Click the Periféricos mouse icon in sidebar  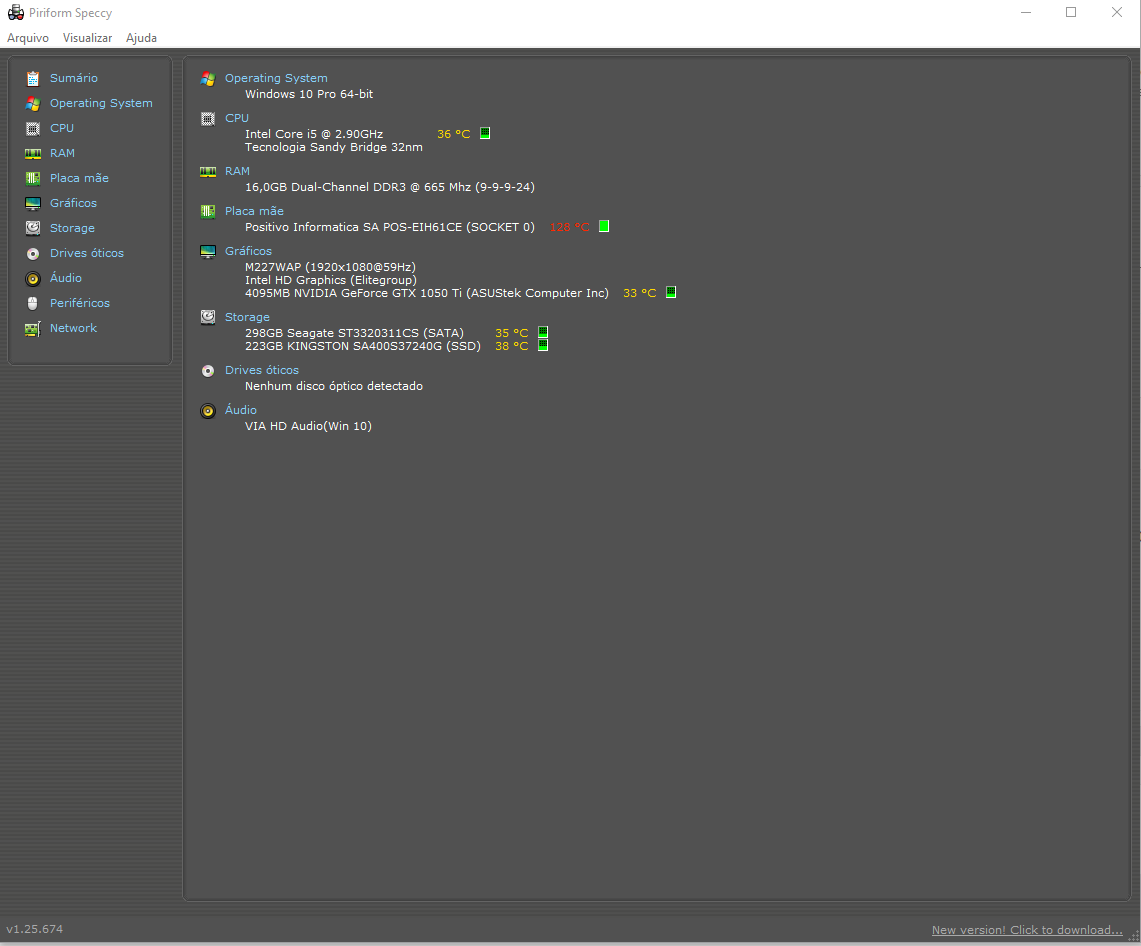(33, 303)
